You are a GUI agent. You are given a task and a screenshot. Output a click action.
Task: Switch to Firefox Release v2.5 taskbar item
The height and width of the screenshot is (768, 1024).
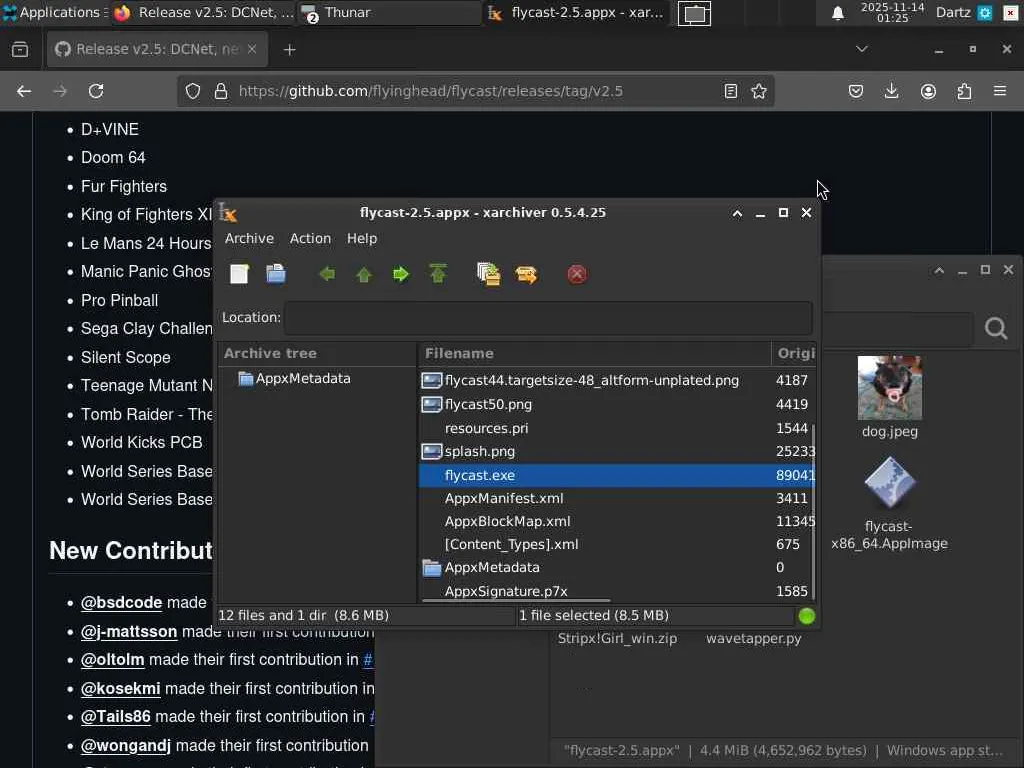click(204, 12)
